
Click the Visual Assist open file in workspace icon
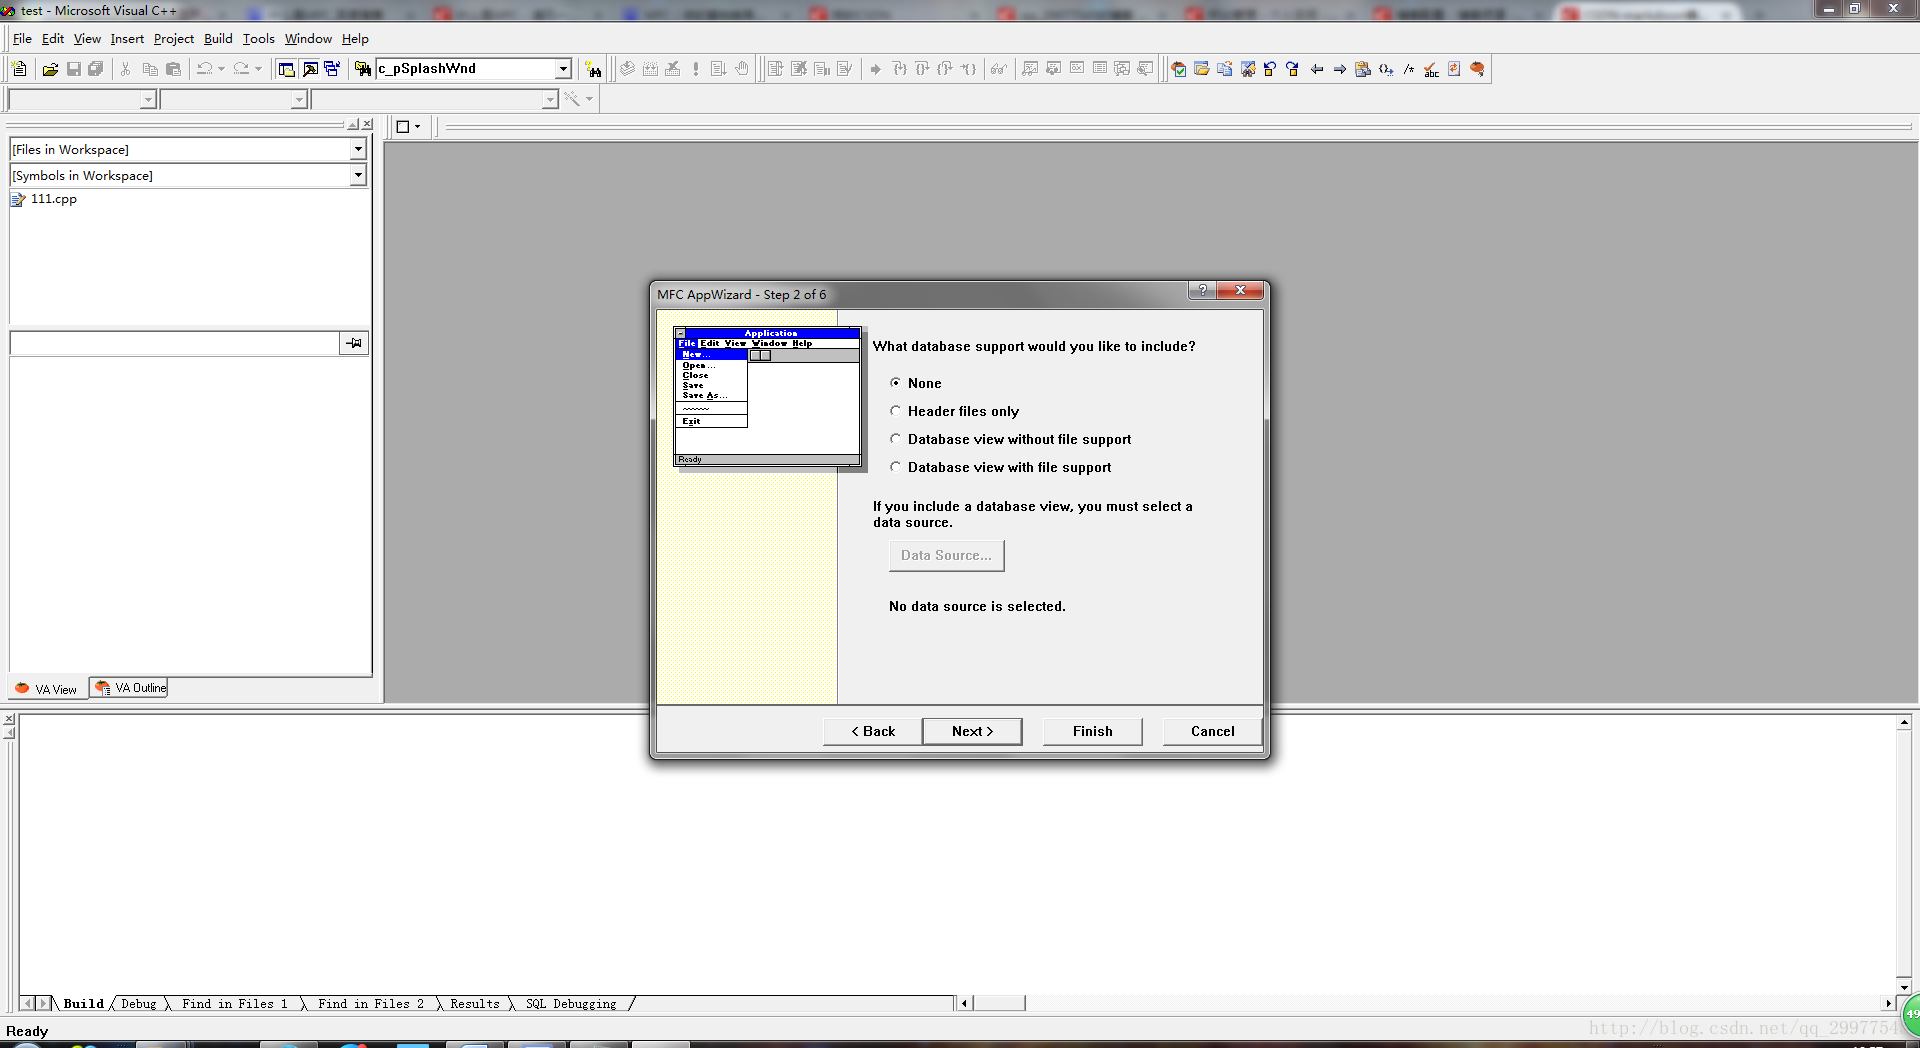pos(1202,69)
